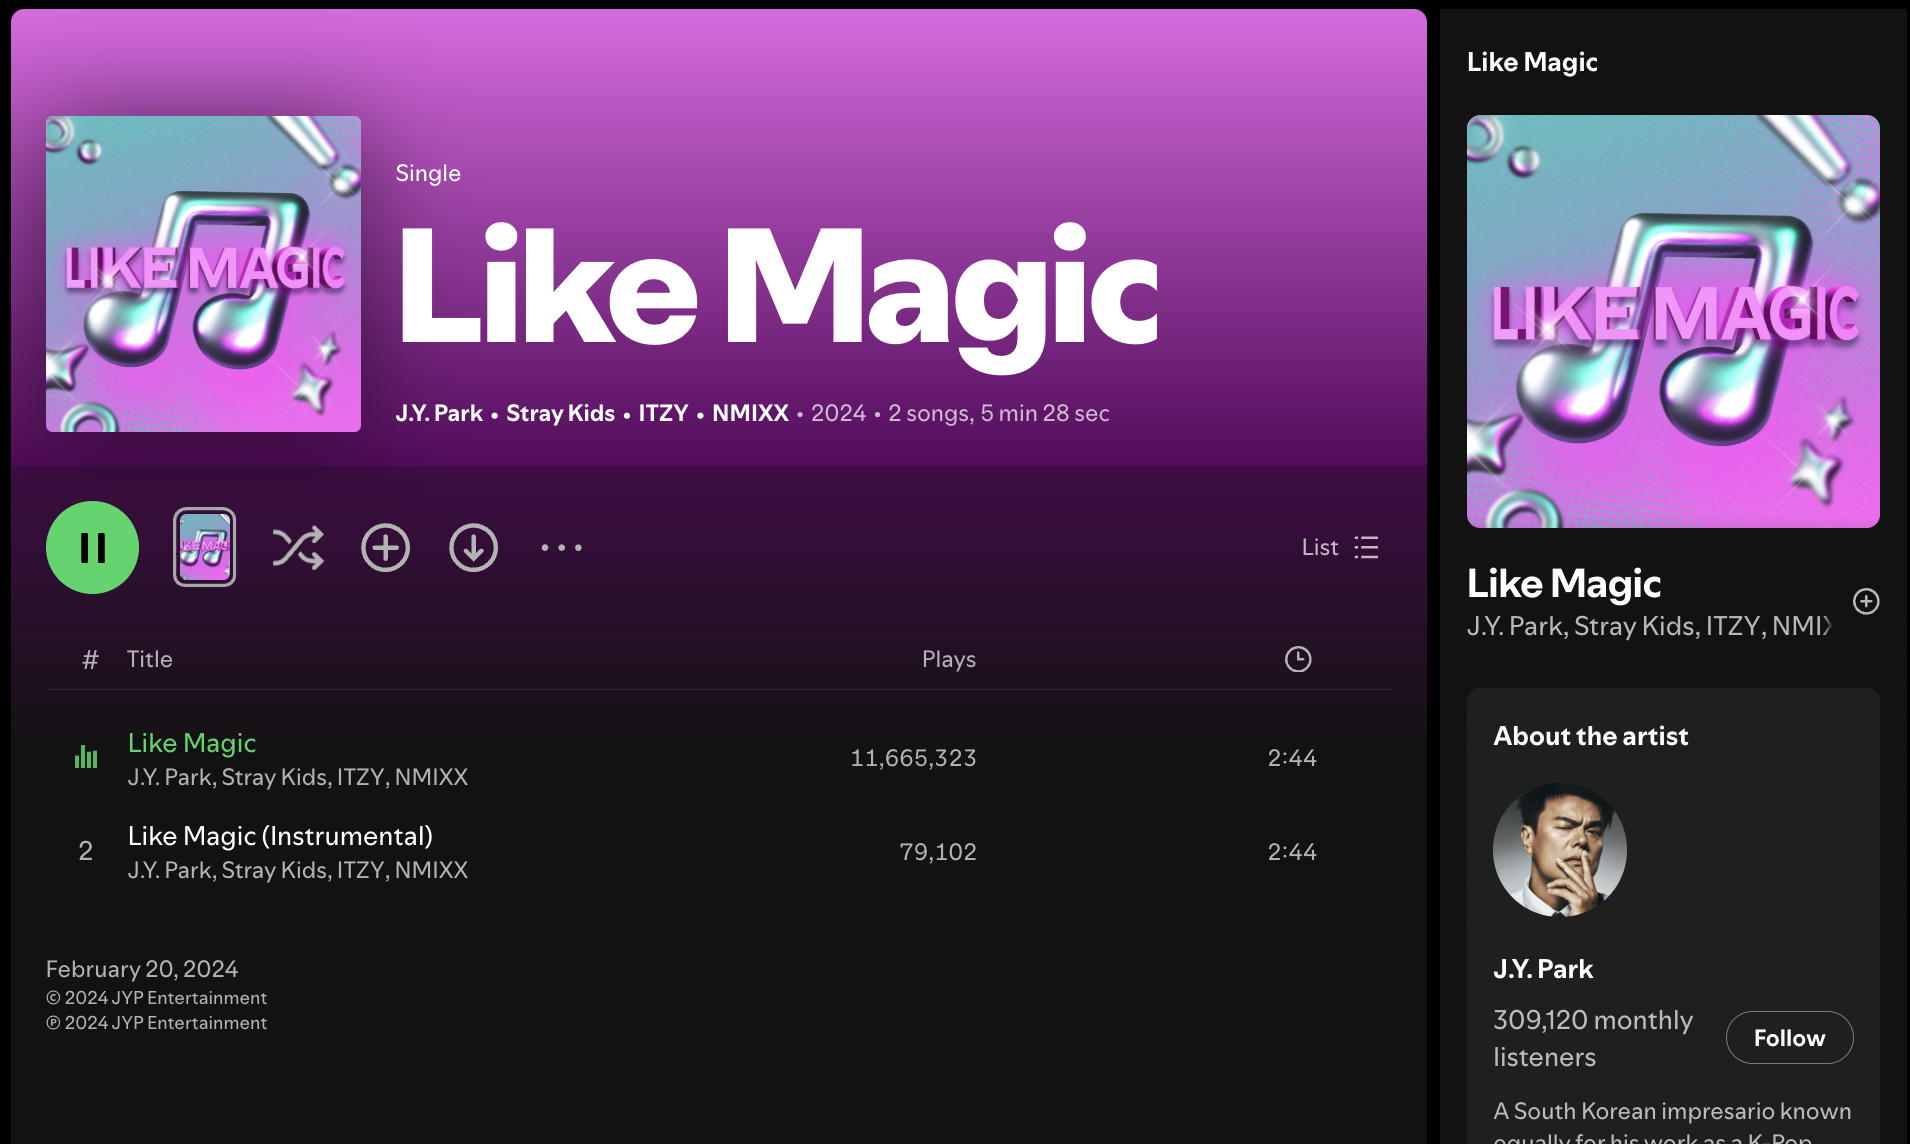
Task: Click the large Like Magic album cover
Action: 203,274
